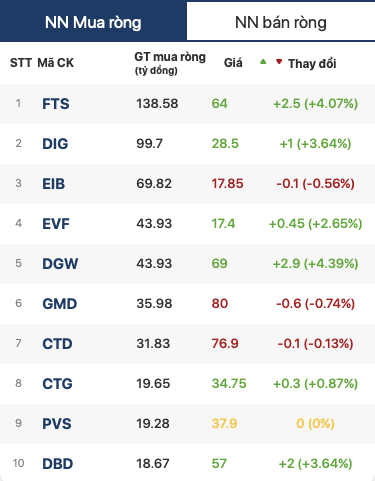
Task: Click the Giá column header
Action: pos(233,63)
